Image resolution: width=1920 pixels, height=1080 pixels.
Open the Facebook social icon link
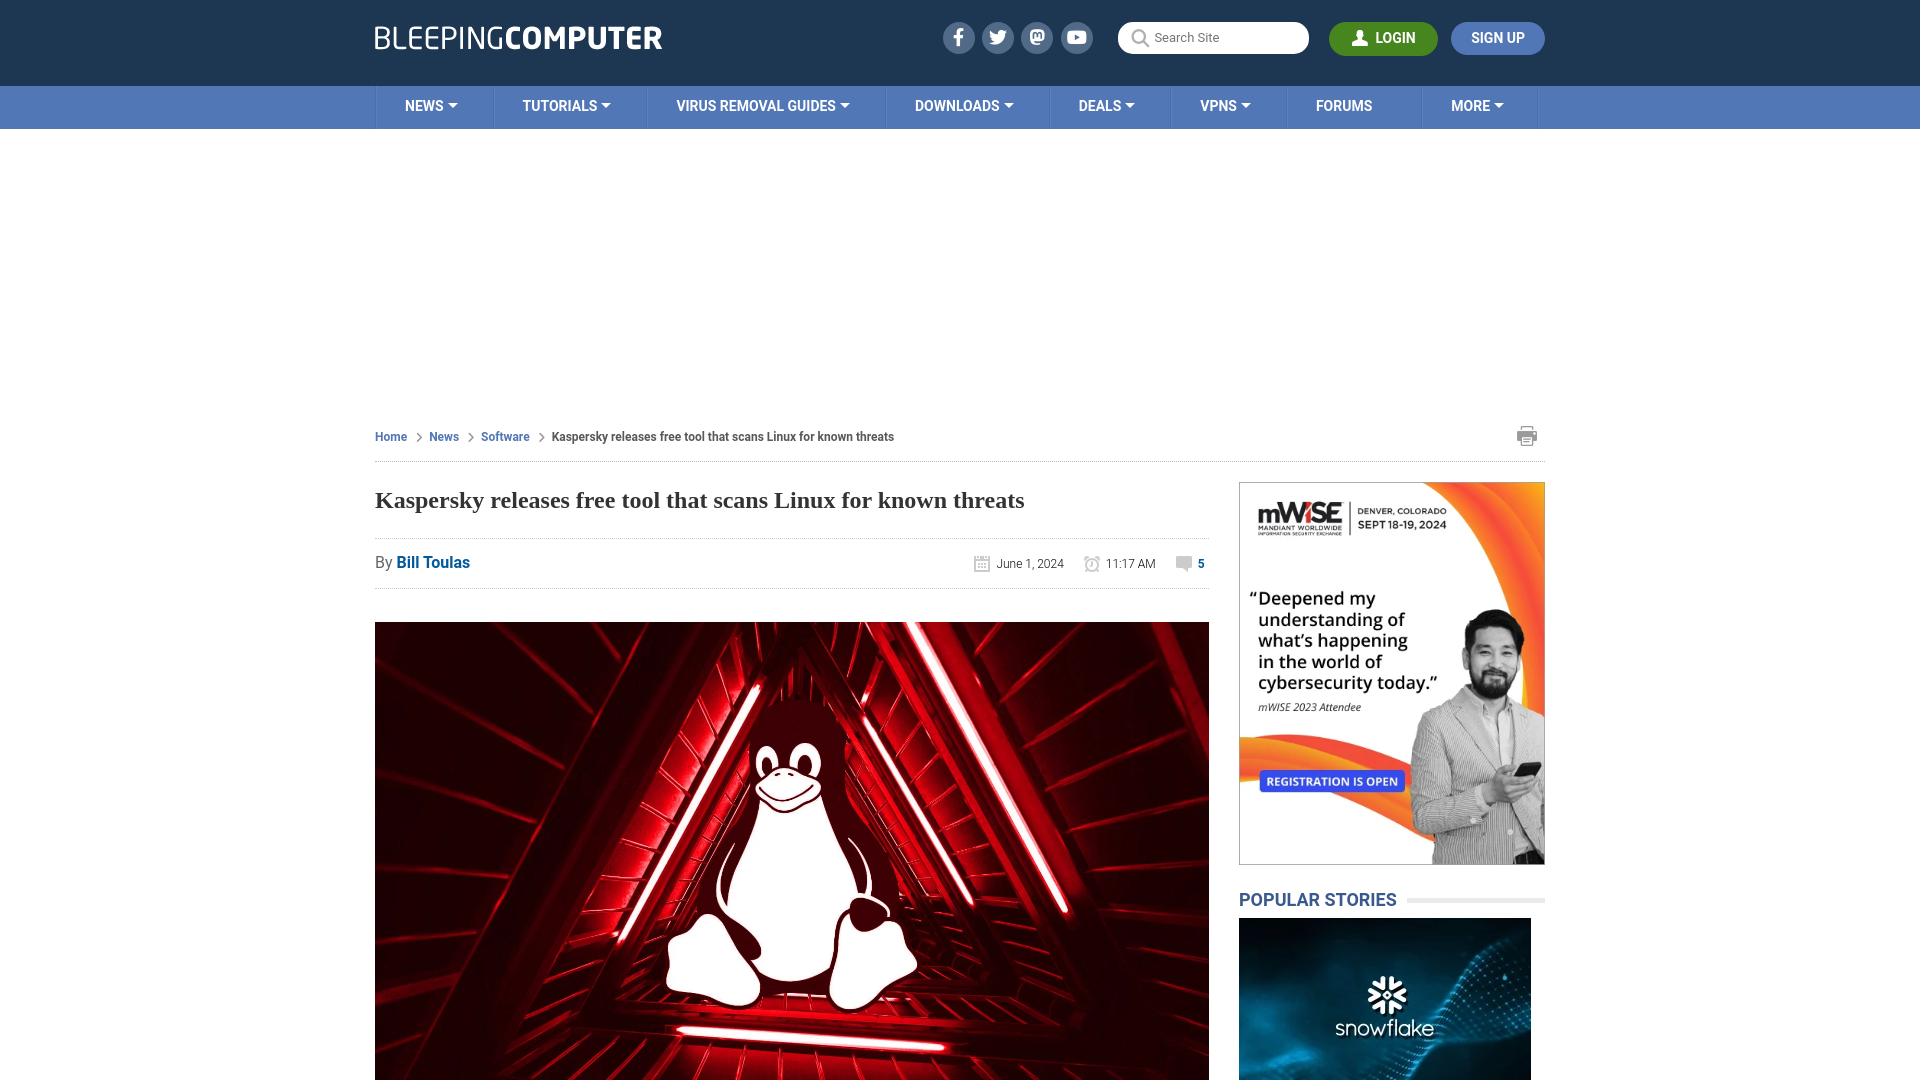tap(959, 37)
